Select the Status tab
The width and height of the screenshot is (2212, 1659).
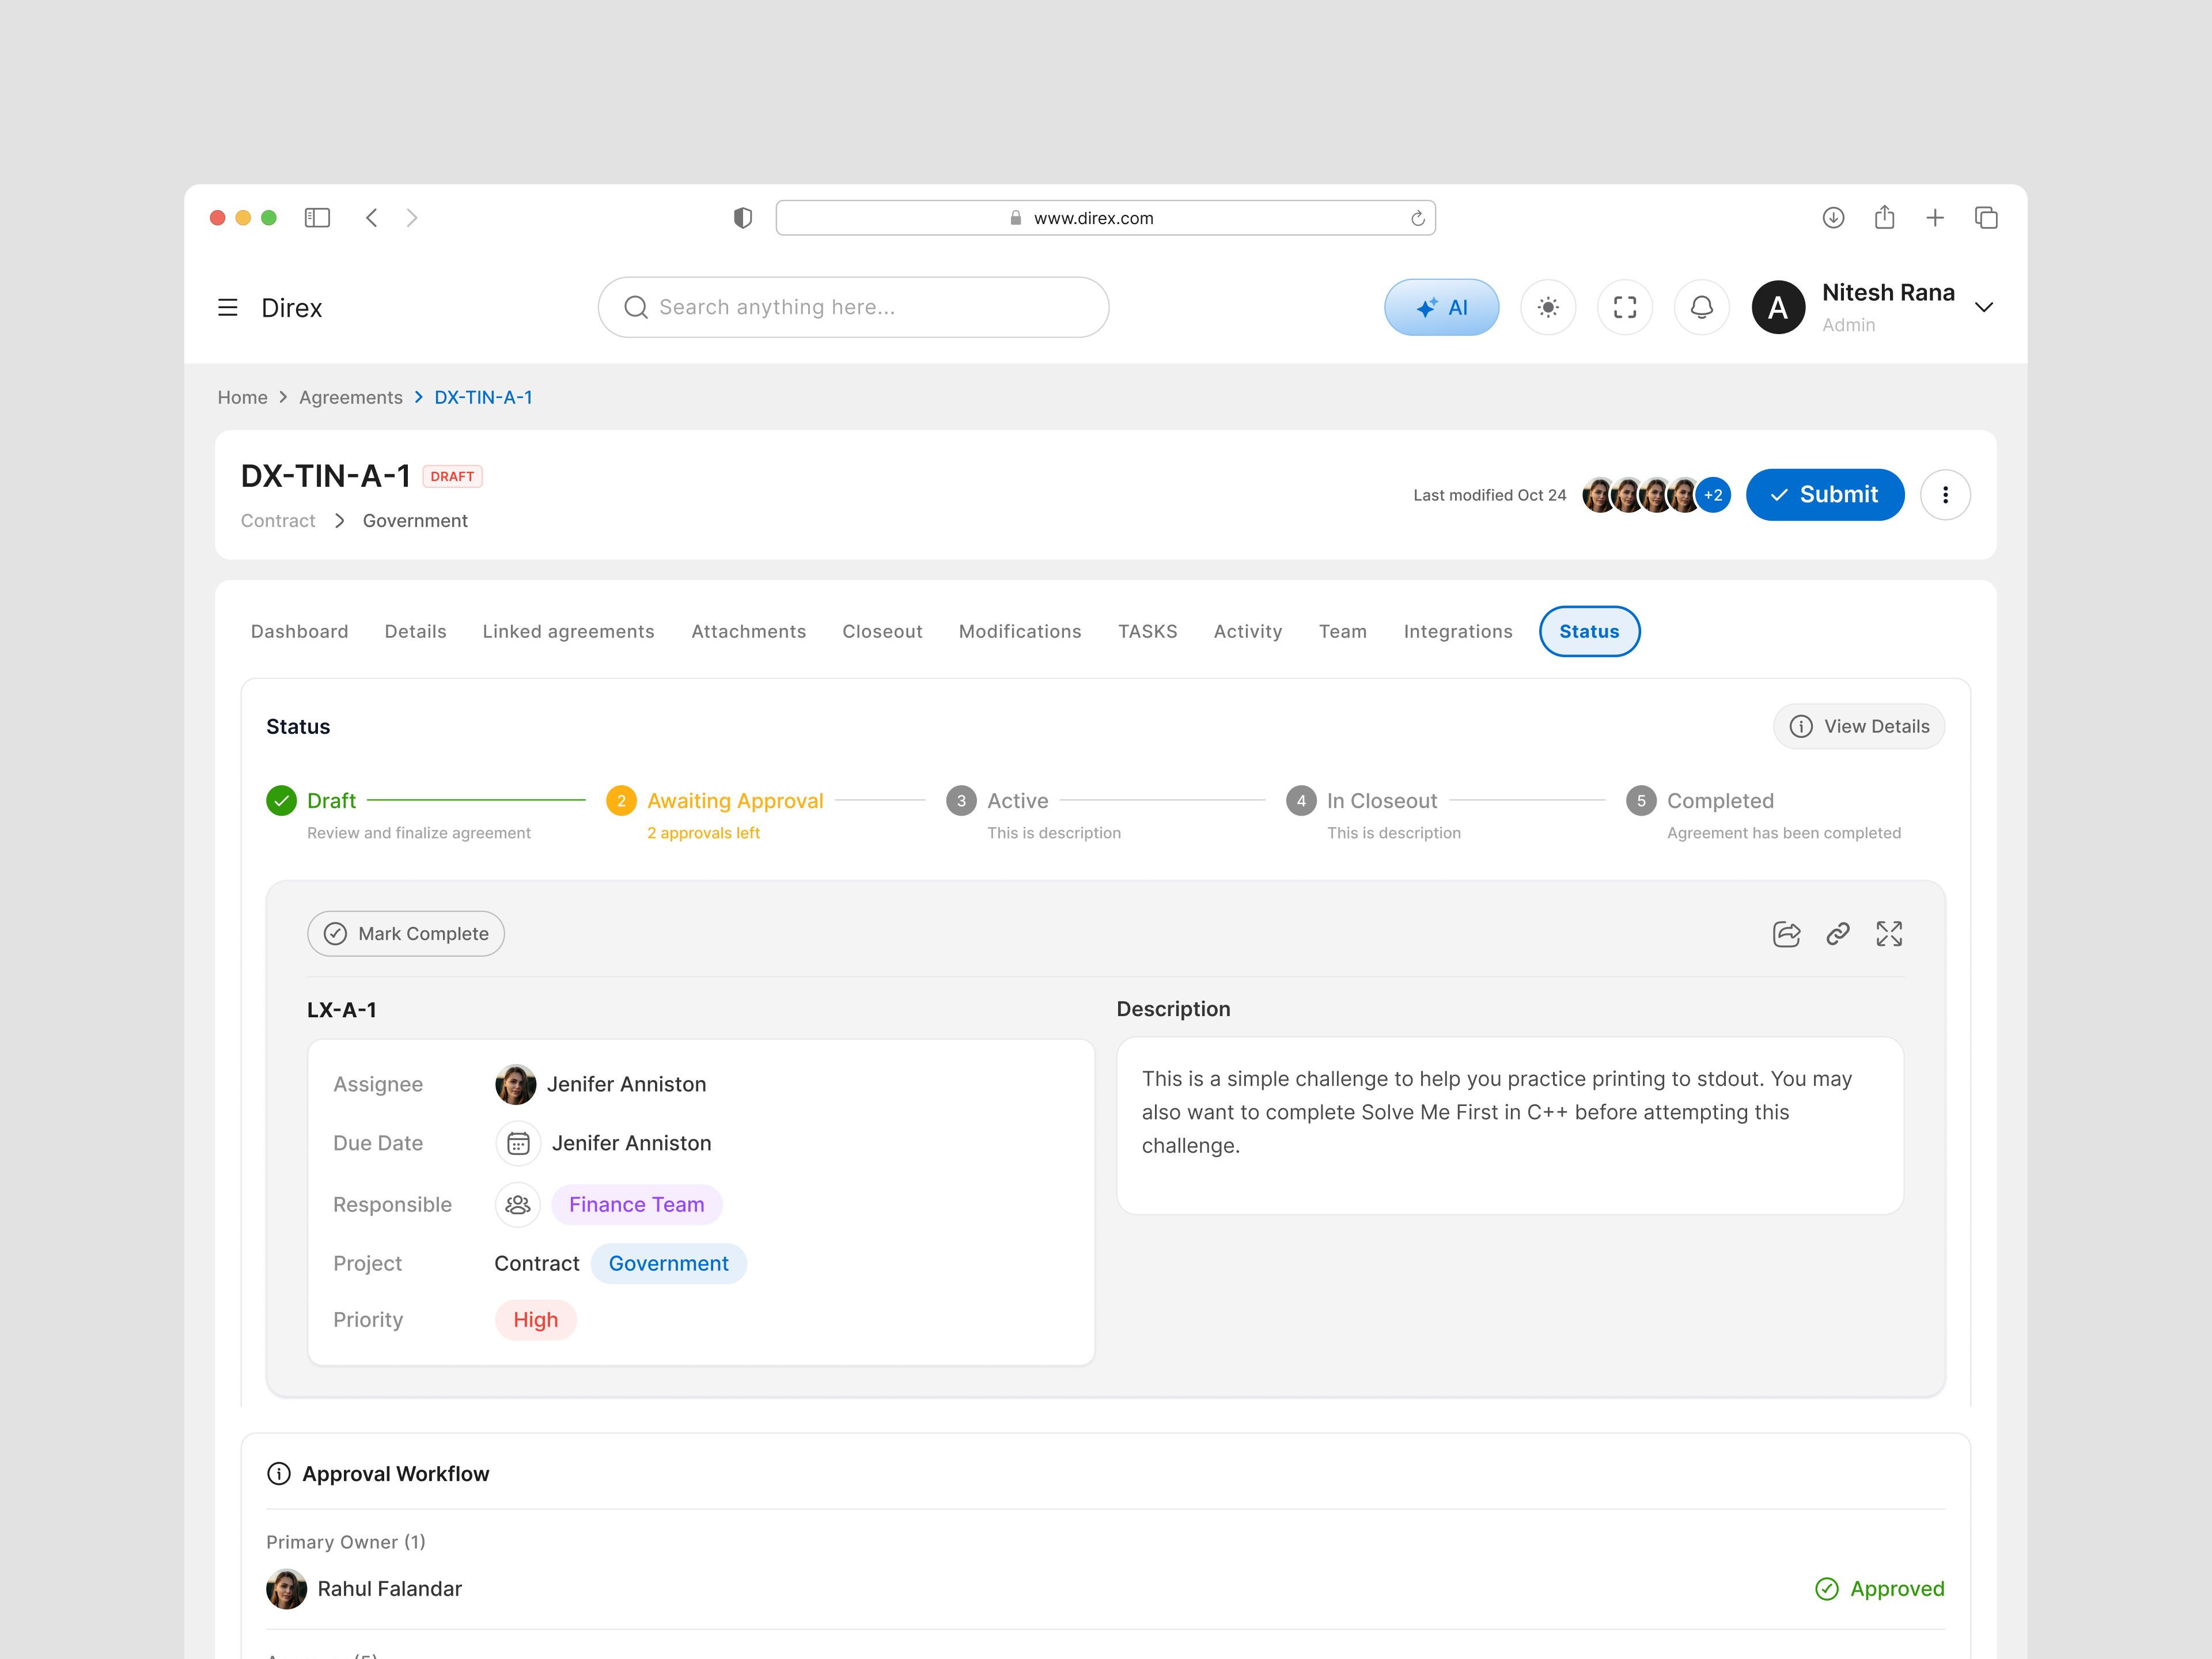(x=1589, y=632)
